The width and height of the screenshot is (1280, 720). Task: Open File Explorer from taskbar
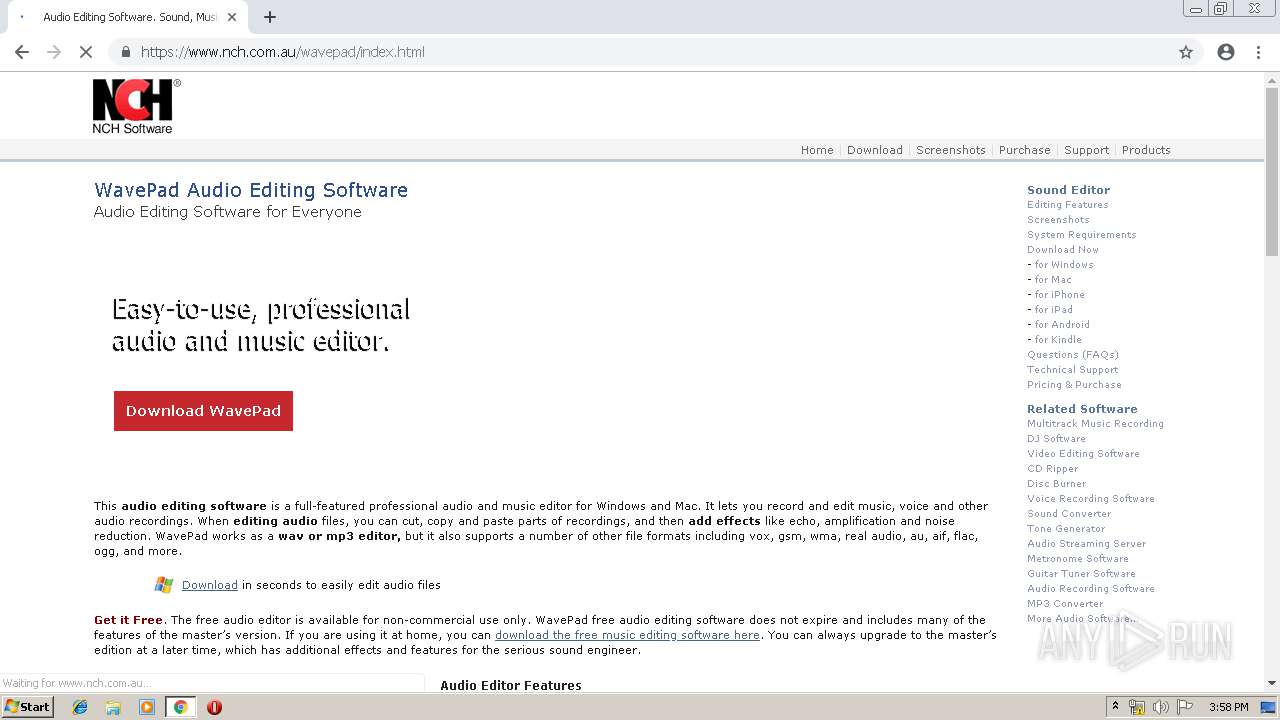pos(113,707)
